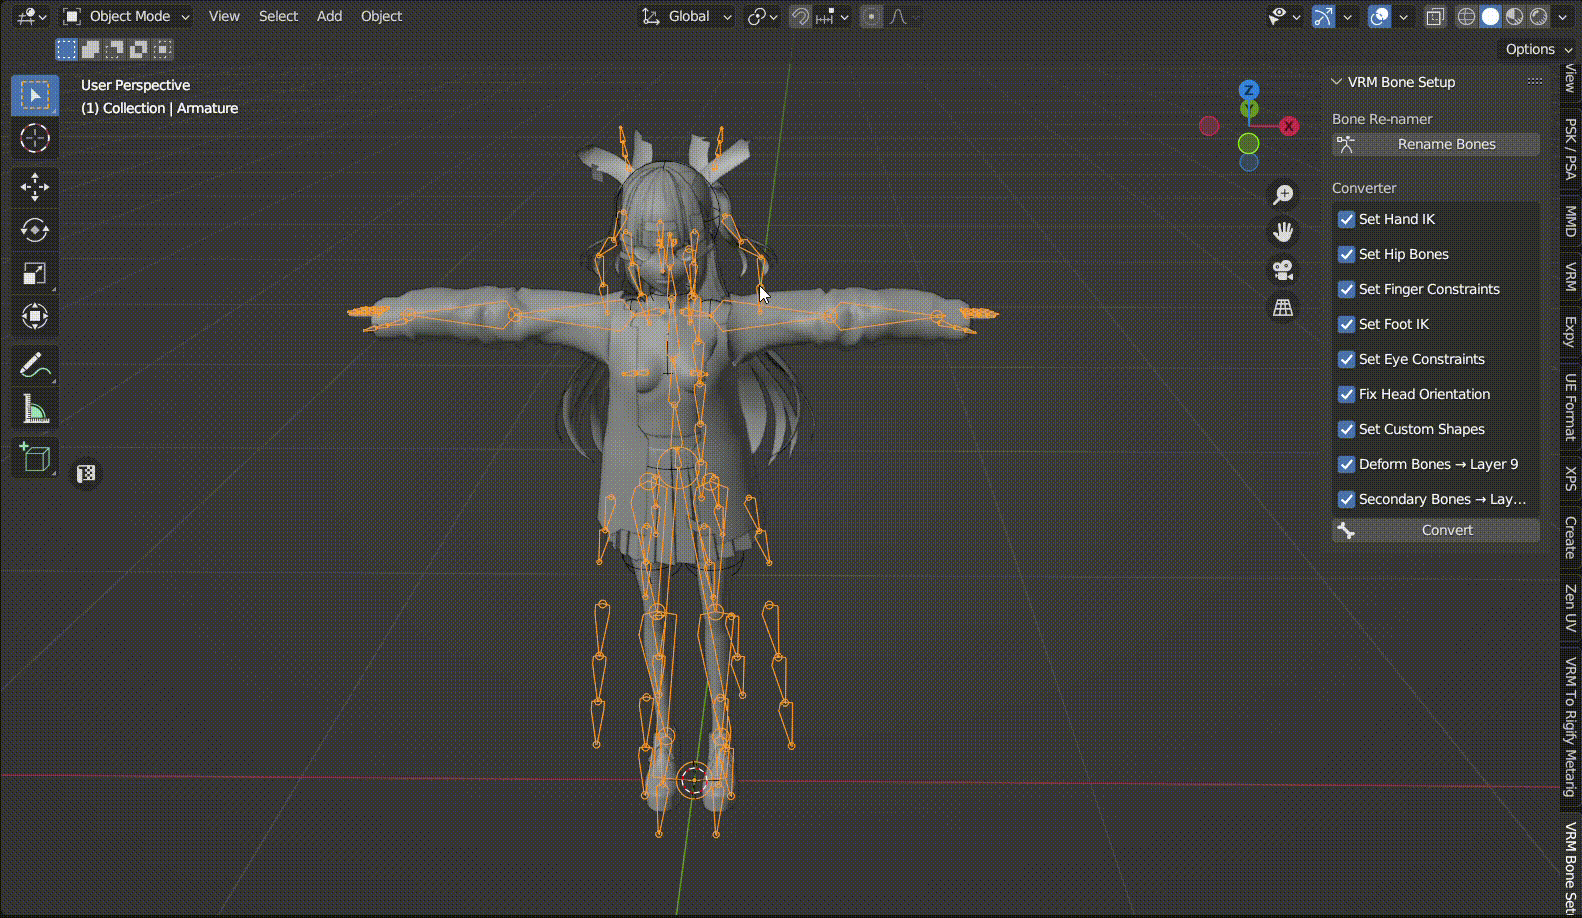The image size is (1582, 918).
Task: Uncheck Set Hand IK option
Action: click(x=1347, y=219)
